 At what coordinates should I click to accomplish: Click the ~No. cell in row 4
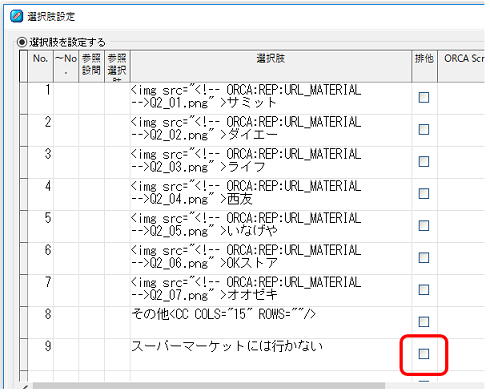66,194
